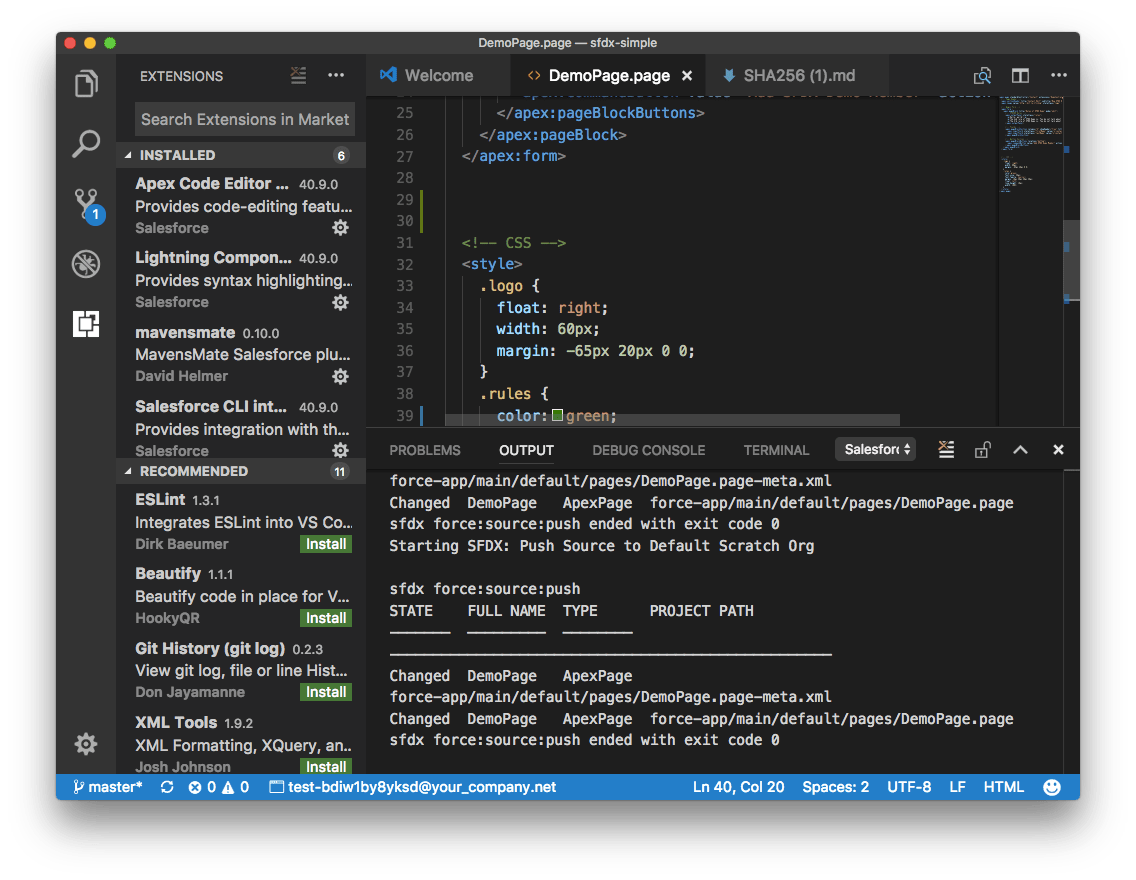Toggle the output scroll lock
This screenshot has height=880, width=1136.
[982, 450]
